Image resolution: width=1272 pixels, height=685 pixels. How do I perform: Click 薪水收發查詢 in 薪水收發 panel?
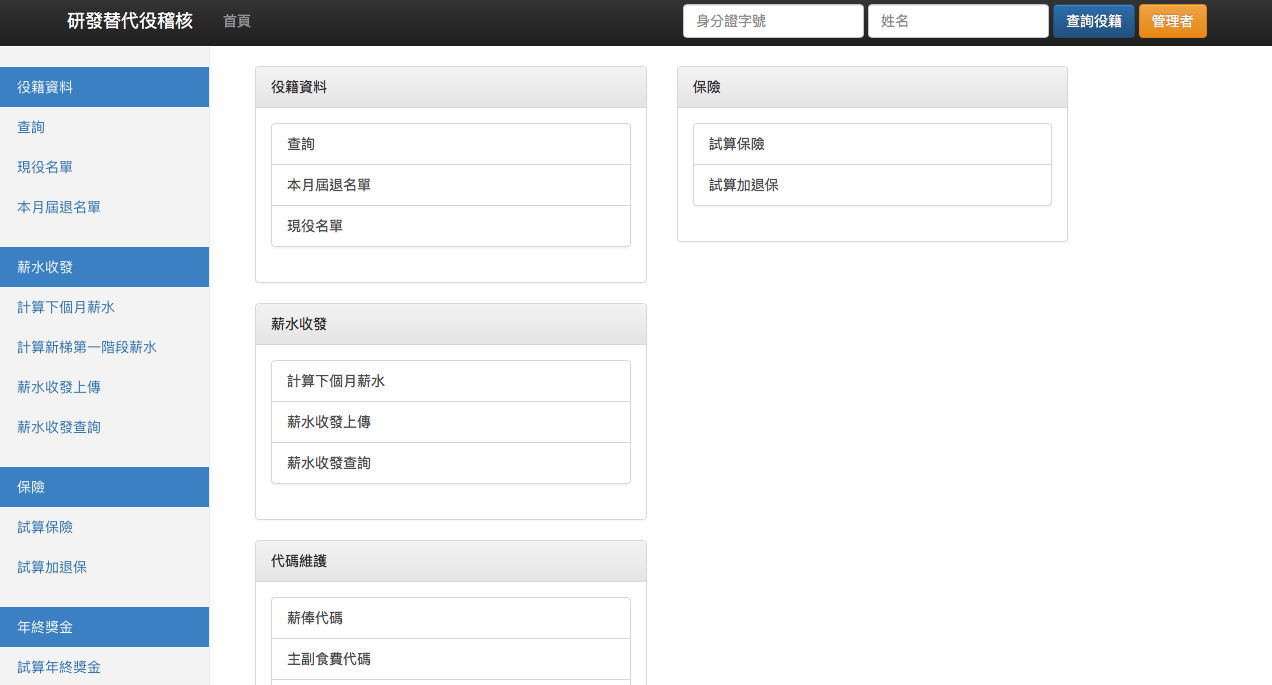[x=451, y=463]
